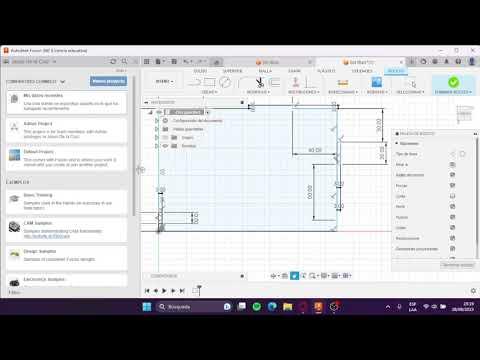480x360 pixels.
Task: Toggle the Puntos checkbox
Action: 452,217
